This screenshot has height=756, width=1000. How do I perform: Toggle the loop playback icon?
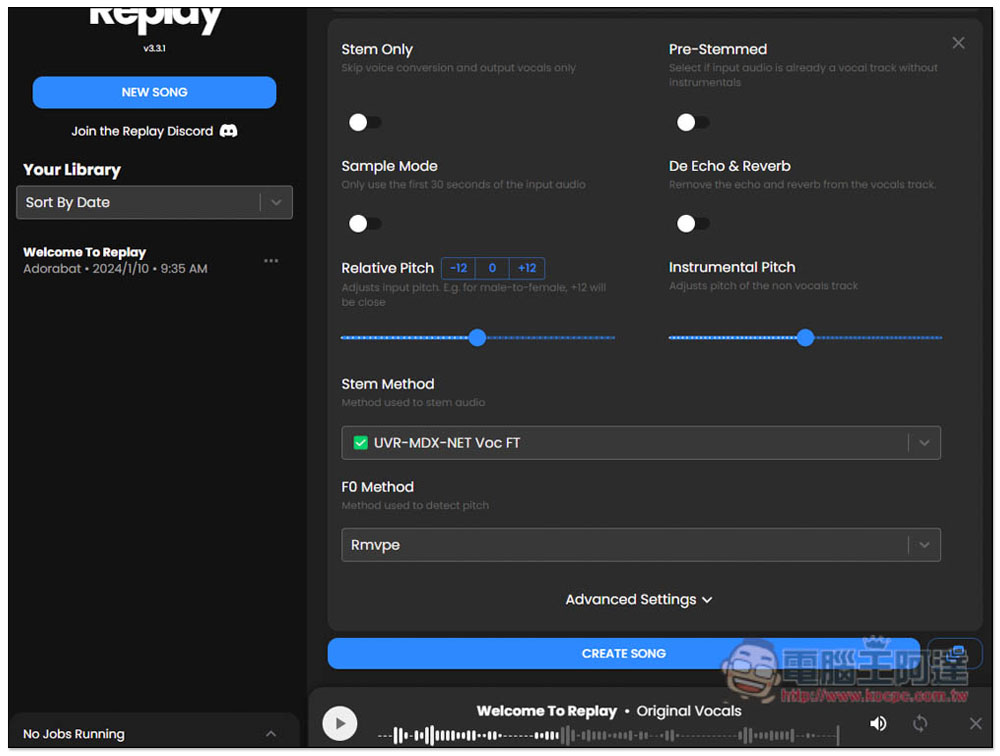(x=920, y=723)
